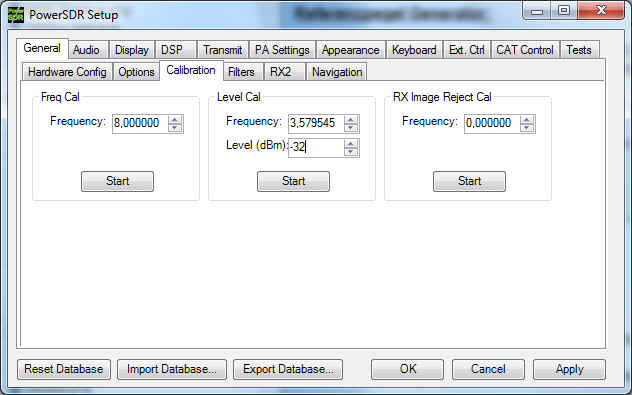
Task: Click Reset Database button
Action: 64,369
